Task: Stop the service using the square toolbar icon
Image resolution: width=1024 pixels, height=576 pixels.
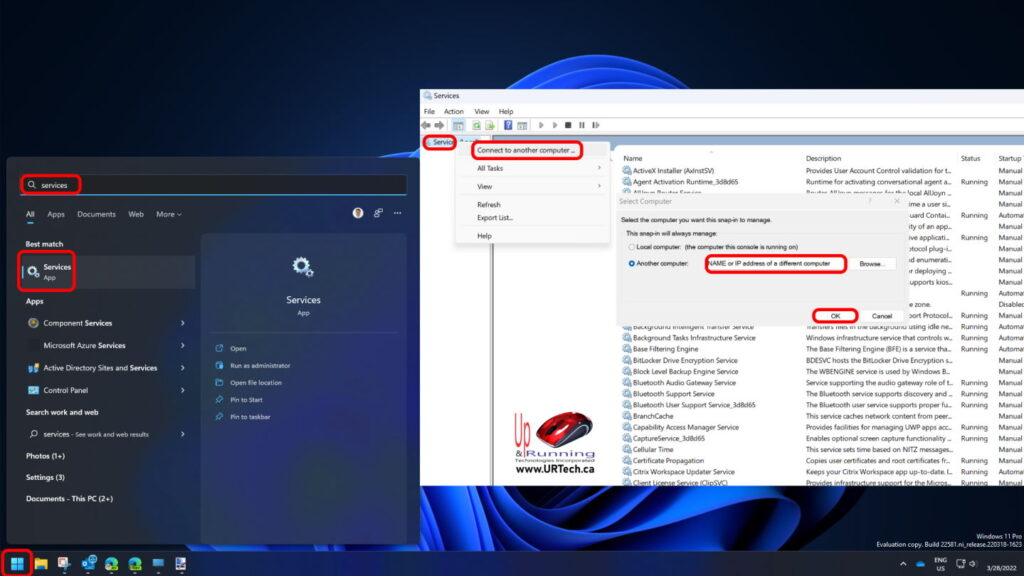Action: (568, 125)
